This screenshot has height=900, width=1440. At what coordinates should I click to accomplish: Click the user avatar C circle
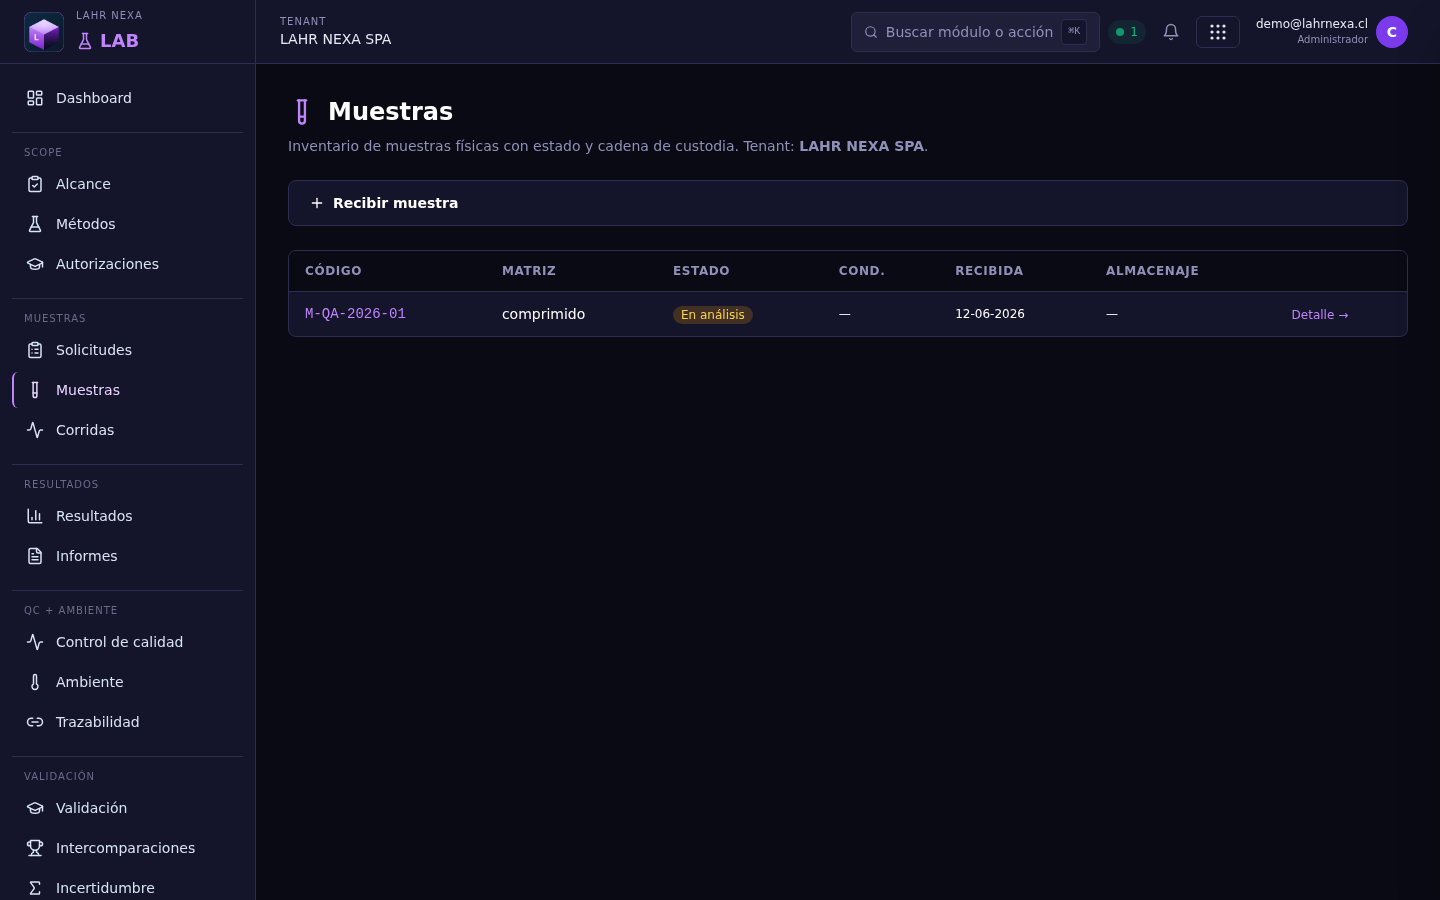(x=1392, y=32)
